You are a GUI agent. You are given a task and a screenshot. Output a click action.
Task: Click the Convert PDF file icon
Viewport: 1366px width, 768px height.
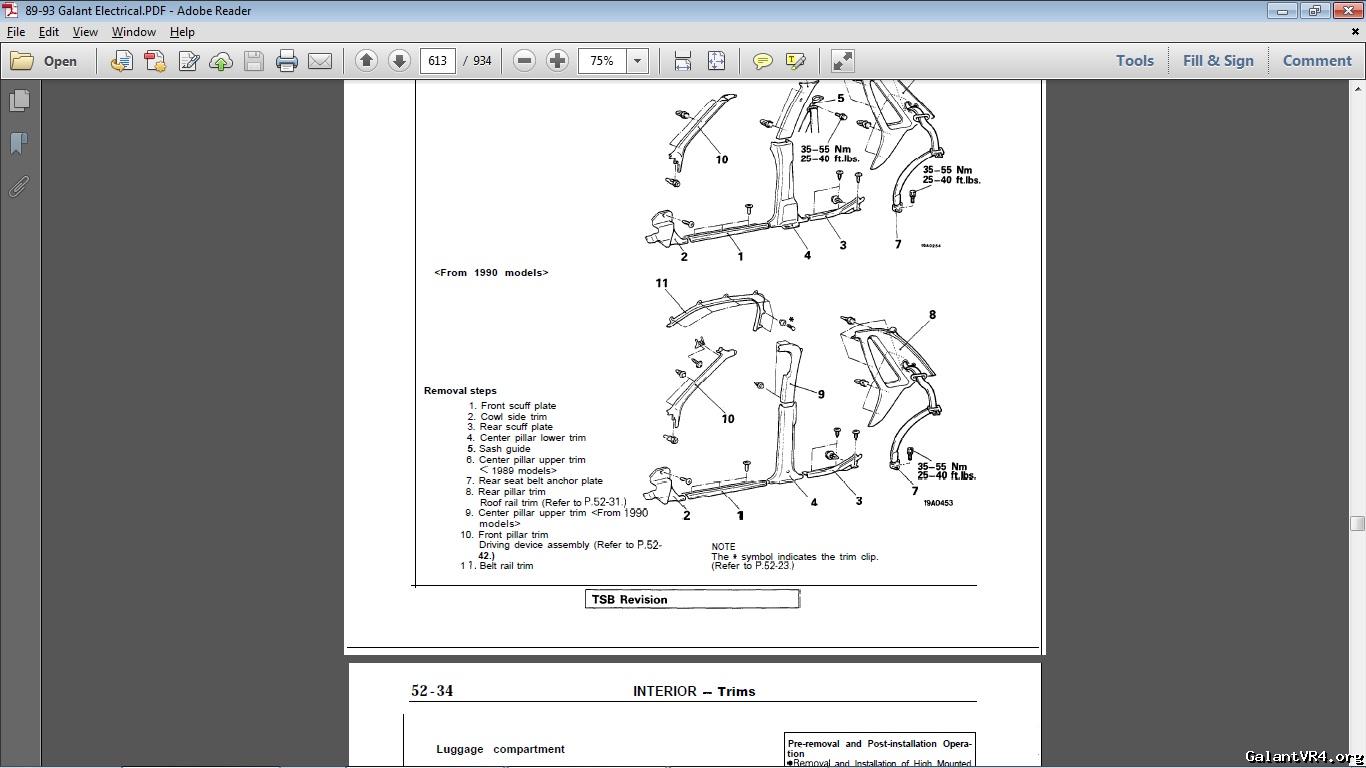(x=155, y=61)
